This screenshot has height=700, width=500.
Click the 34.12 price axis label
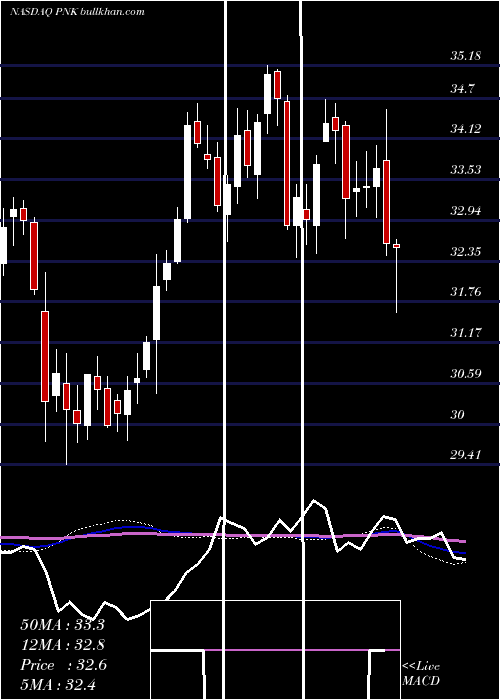tap(466, 129)
